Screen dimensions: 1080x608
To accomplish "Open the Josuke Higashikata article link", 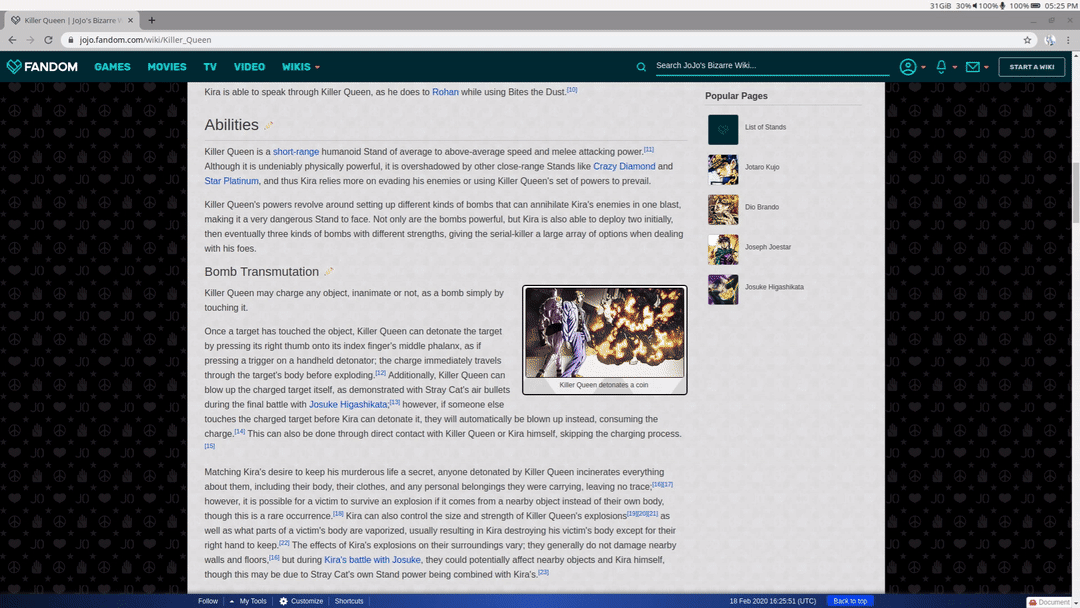I will [348, 404].
